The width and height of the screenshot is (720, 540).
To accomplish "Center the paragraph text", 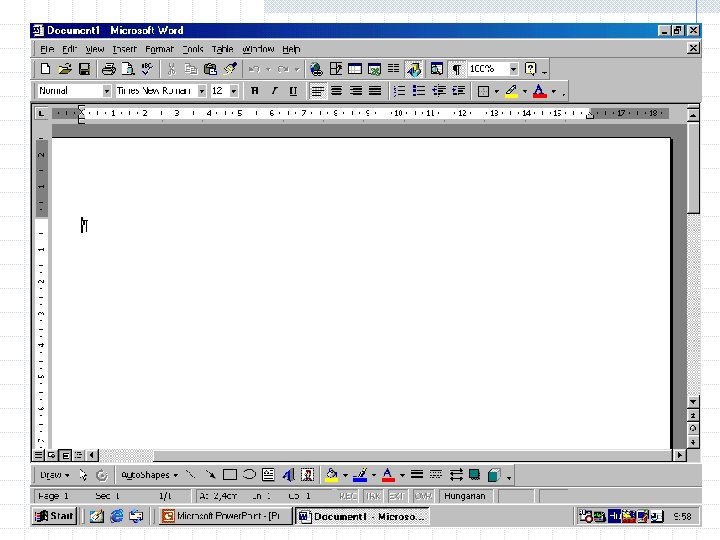I will [x=337, y=91].
